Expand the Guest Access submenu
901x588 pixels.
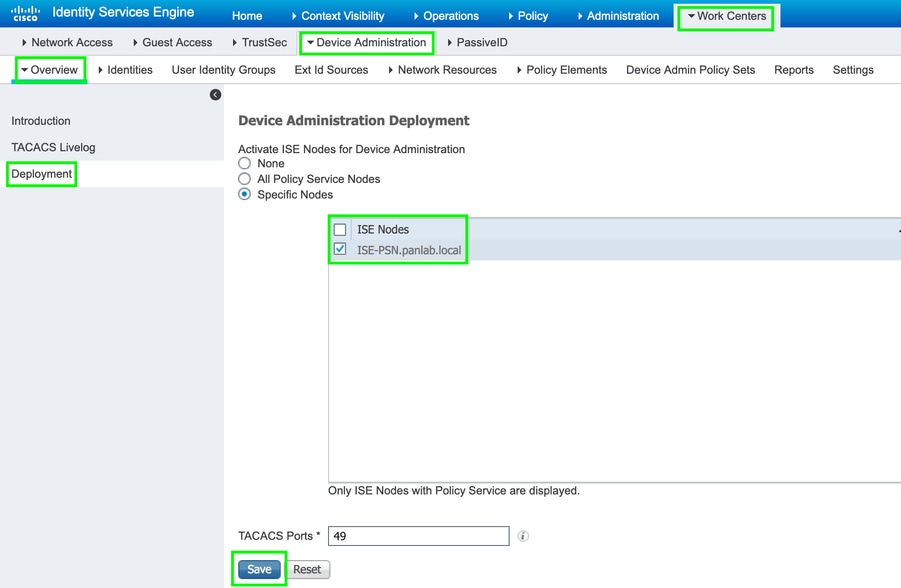[172, 43]
